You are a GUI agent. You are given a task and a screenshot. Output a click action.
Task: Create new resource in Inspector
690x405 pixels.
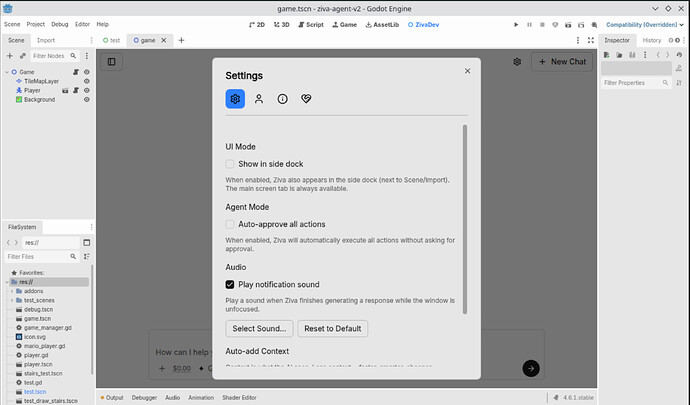coord(606,55)
